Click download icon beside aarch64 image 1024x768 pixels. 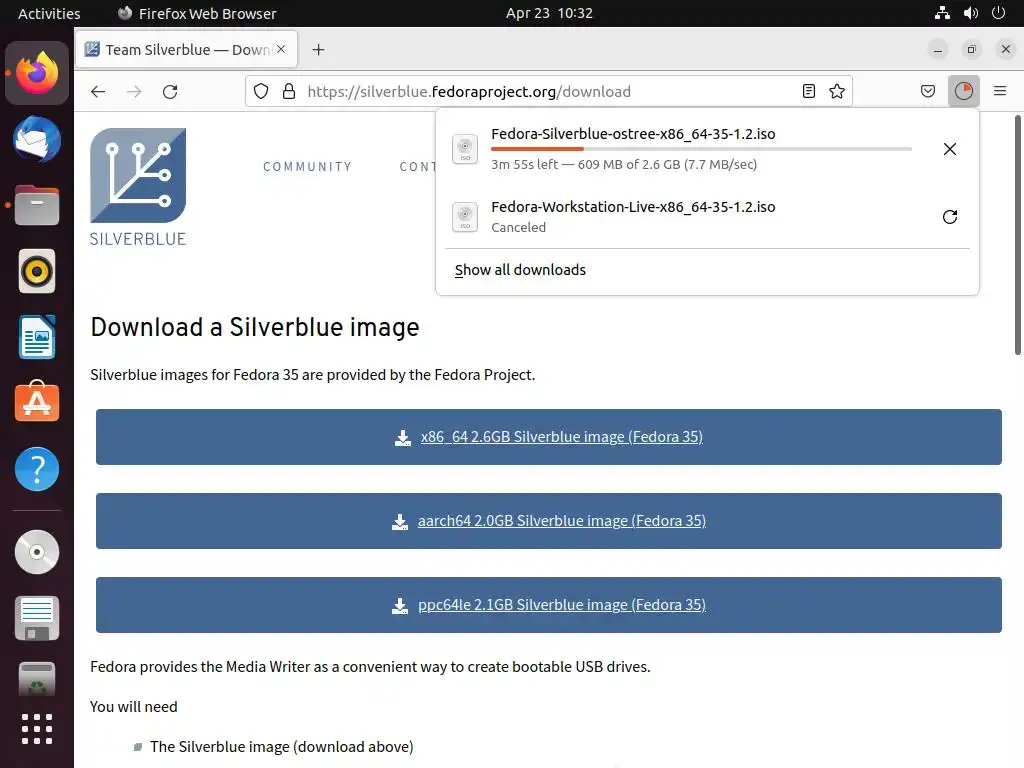pyautogui.click(x=400, y=522)
